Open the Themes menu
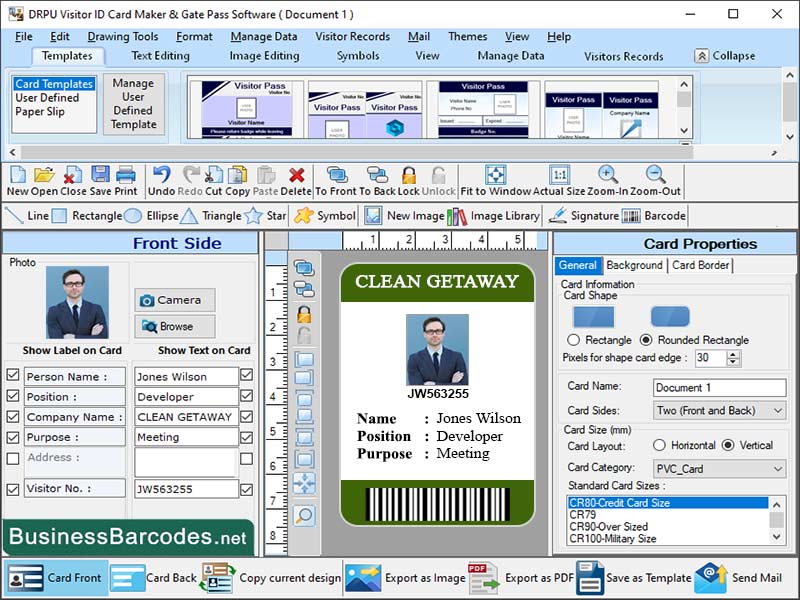Viewport: 800px width, 600px height. click(468, 36)
